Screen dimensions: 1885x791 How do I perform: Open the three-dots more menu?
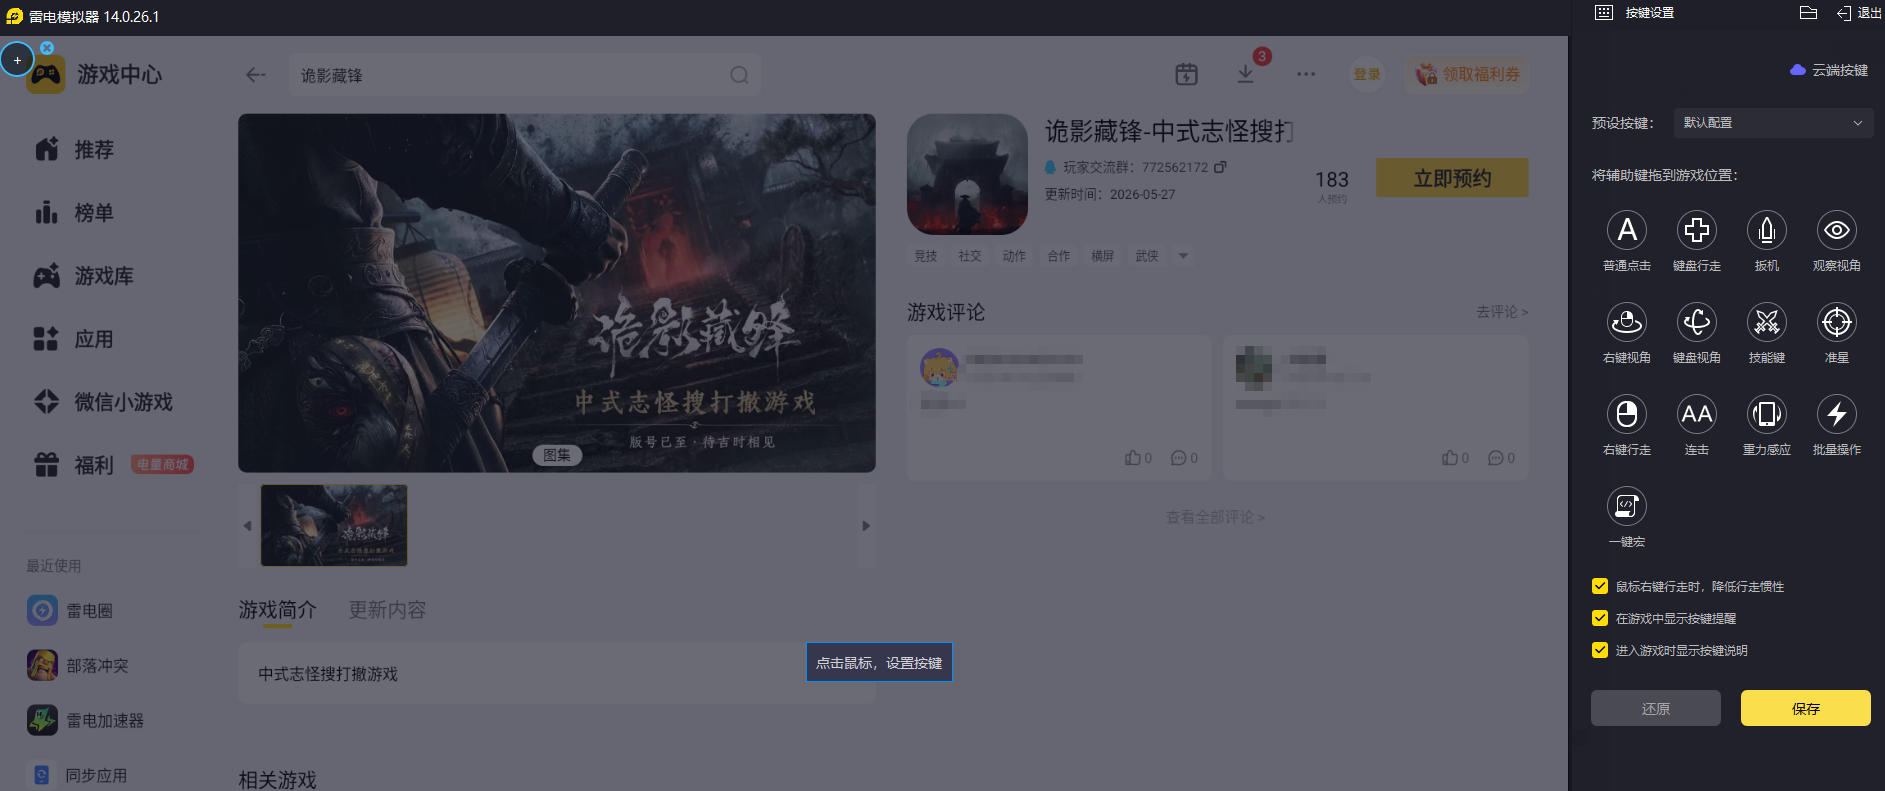1306,74
